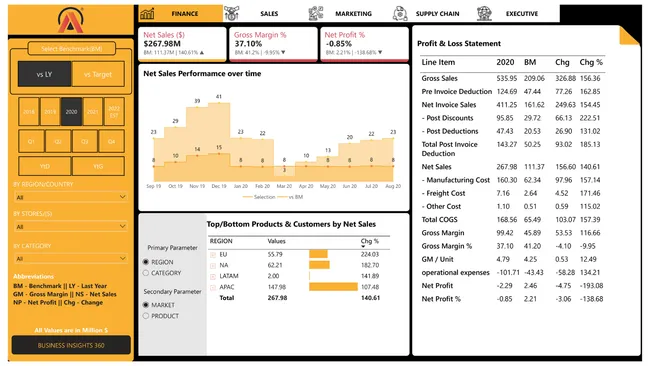Open the By Region/Country dropdown
650x366 pixels.
70,197
